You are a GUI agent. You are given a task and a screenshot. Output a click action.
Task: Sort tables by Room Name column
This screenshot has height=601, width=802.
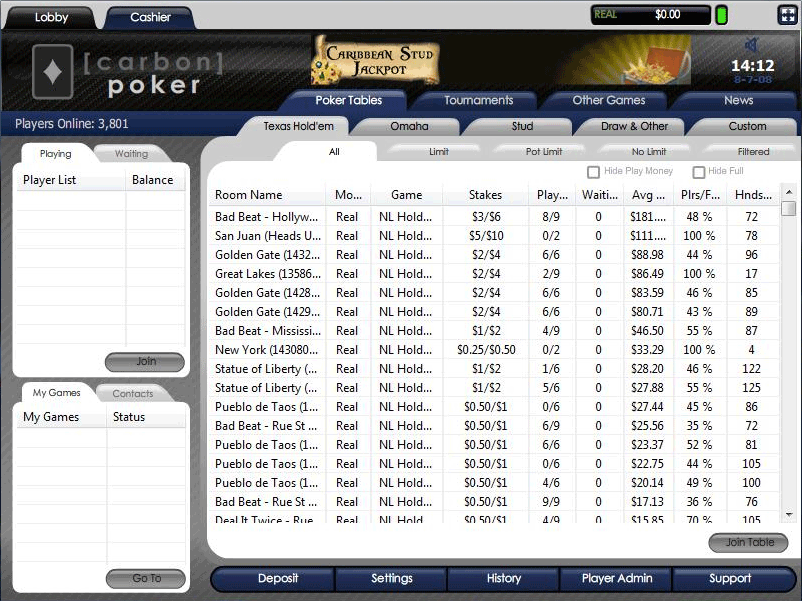click(268, 195)
